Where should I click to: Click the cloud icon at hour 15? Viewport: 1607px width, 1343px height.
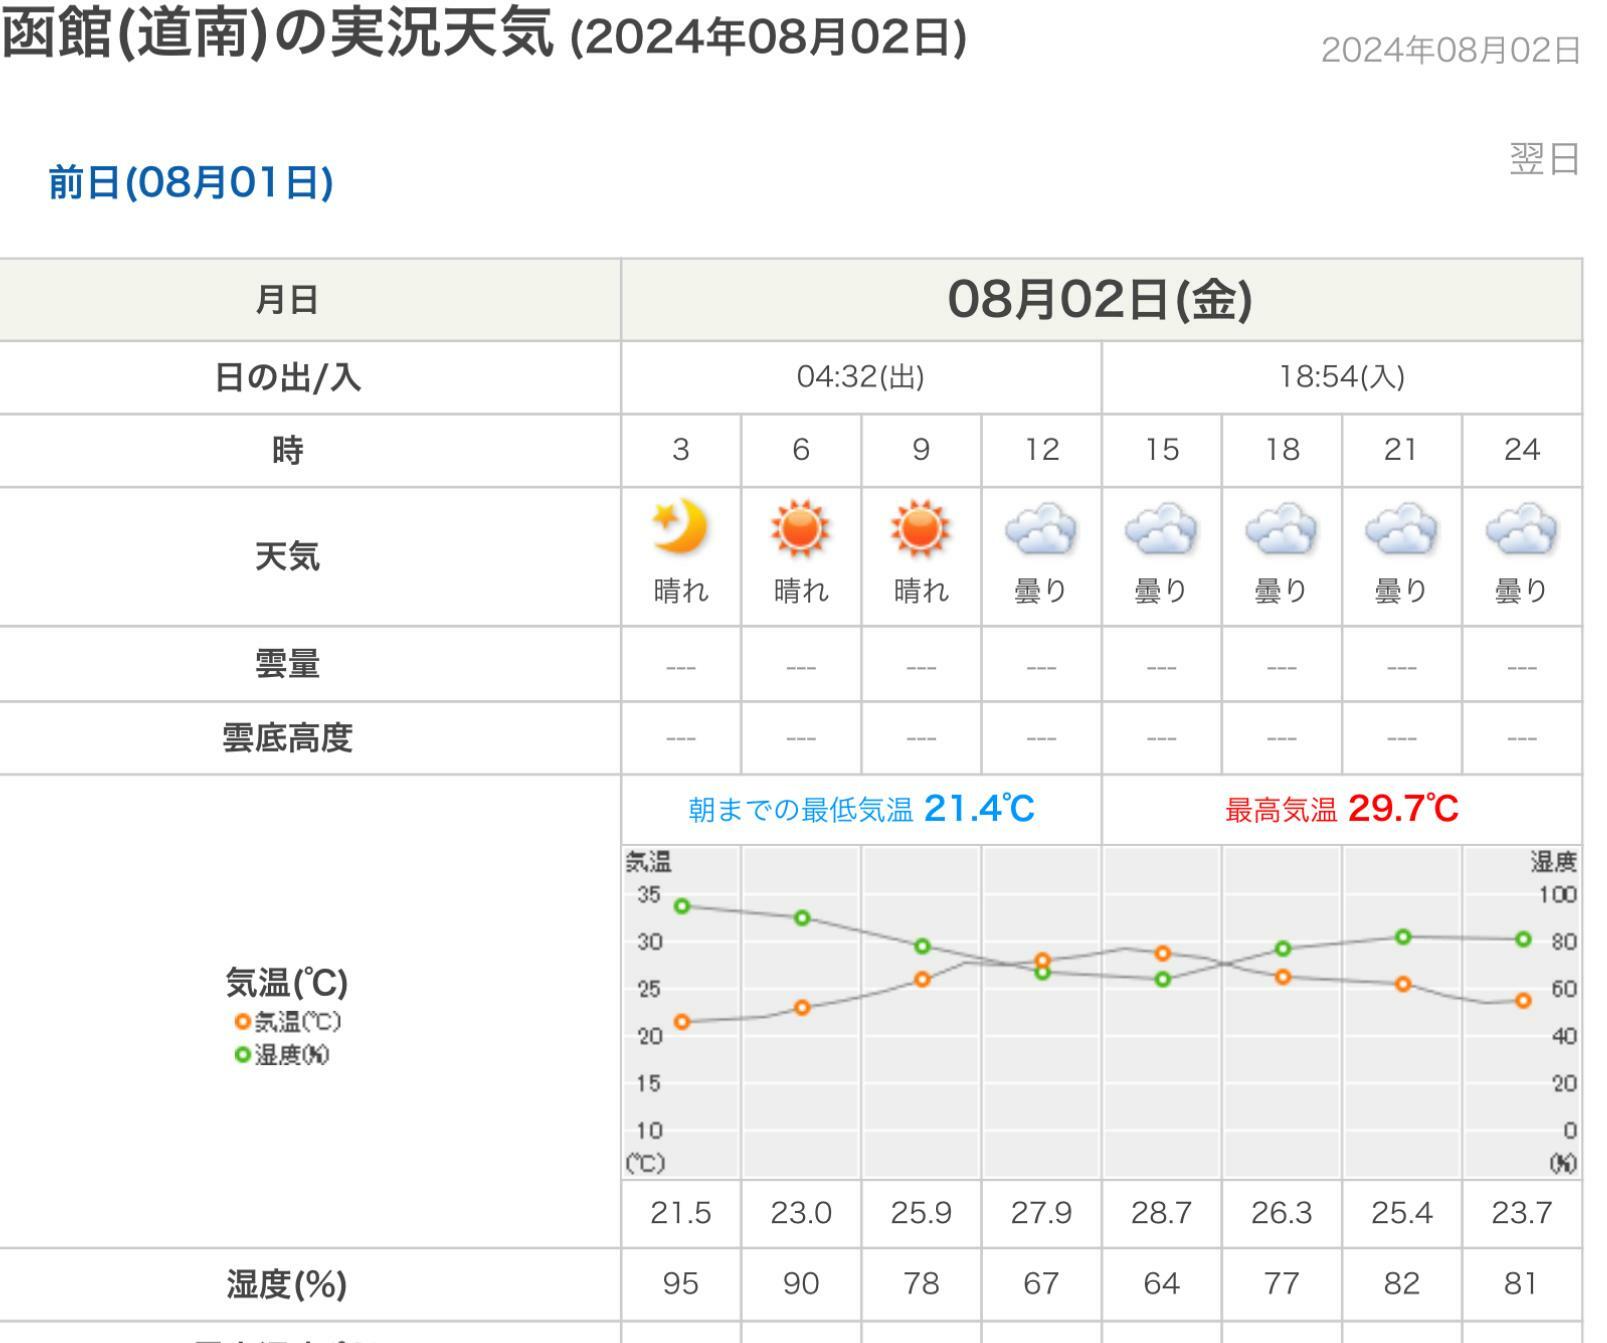[x=1161, y=529]
